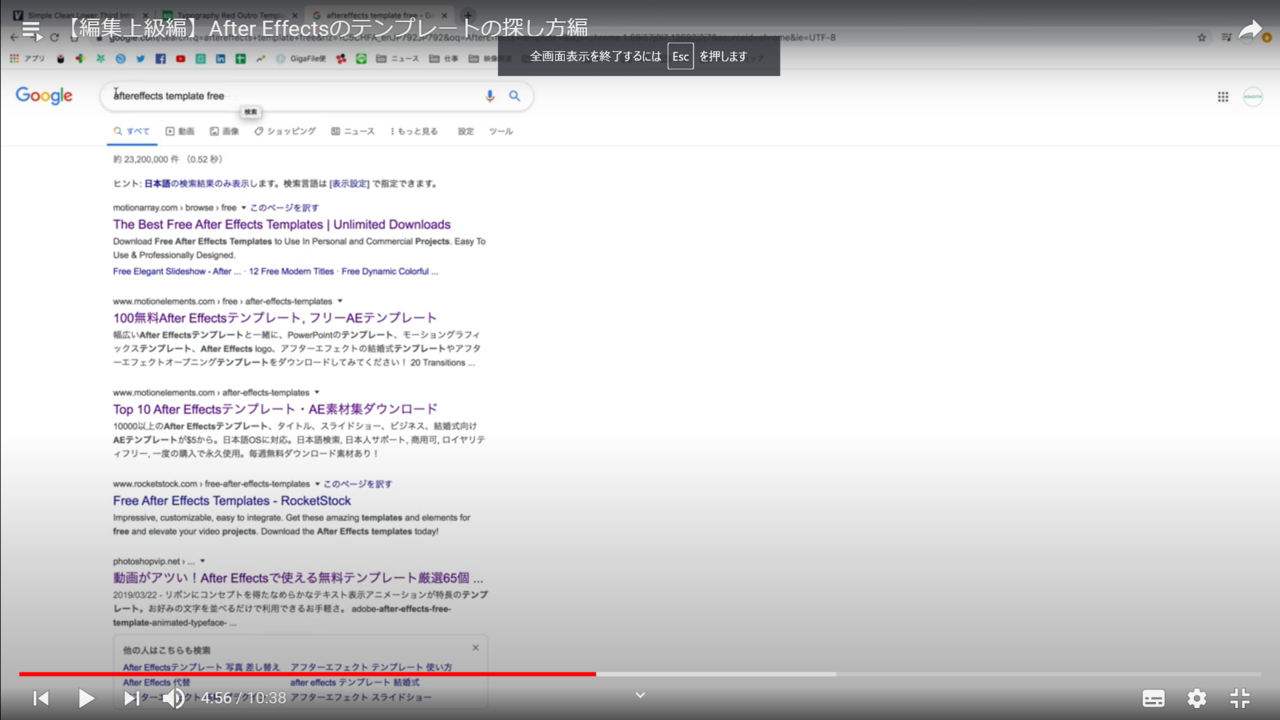Open the もっと見る menu
This screenshot has width=1280, height=720.
(414, 131)
